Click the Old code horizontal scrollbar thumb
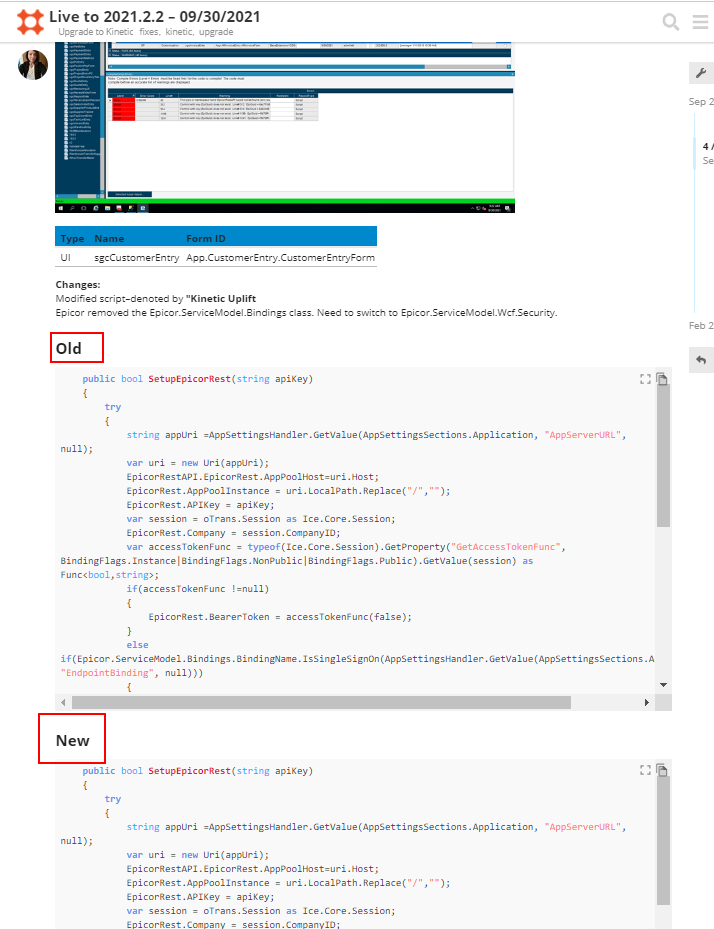The width and height of the screenshot is (714, 929). [x=321, y=703]
